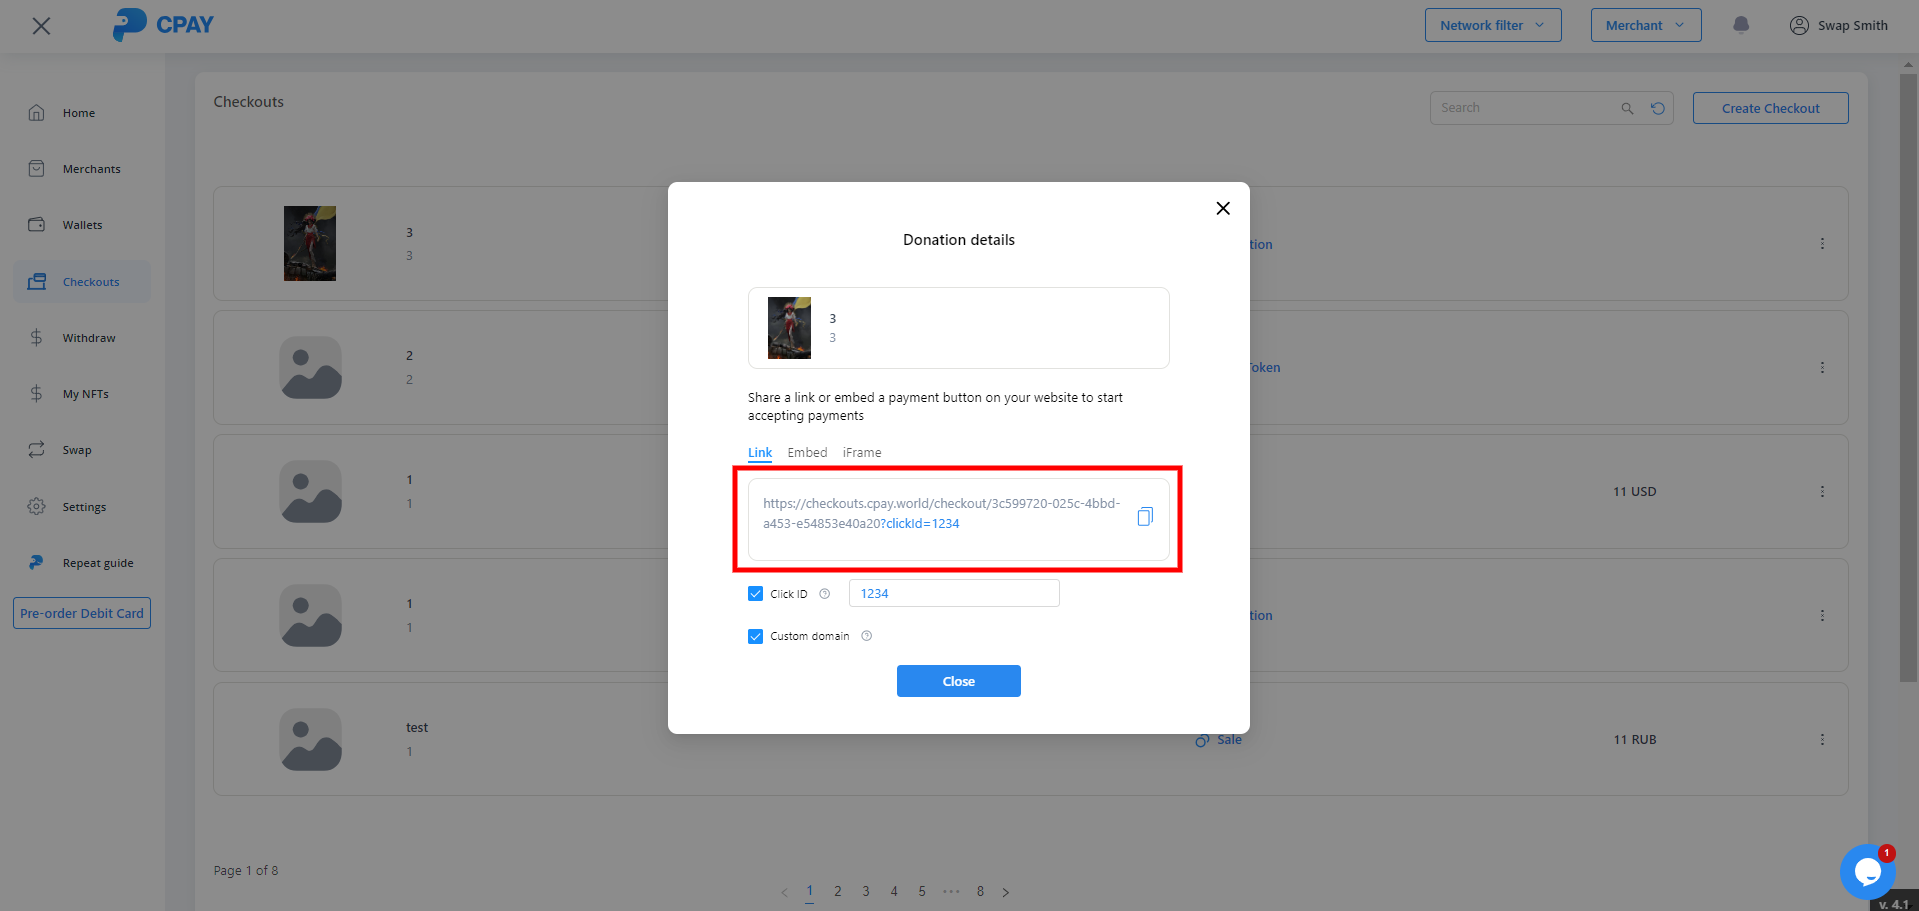
Task: Copy the checkout link to clipboard
Action: 1145,516
